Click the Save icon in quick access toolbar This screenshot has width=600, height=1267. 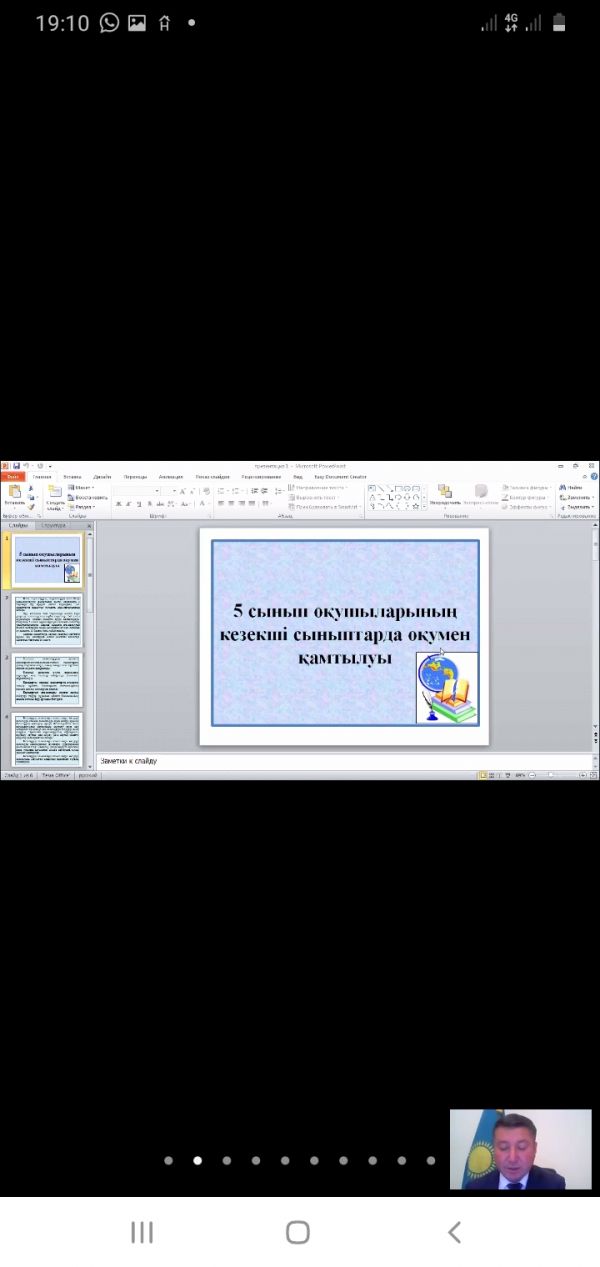click(17, 466)
